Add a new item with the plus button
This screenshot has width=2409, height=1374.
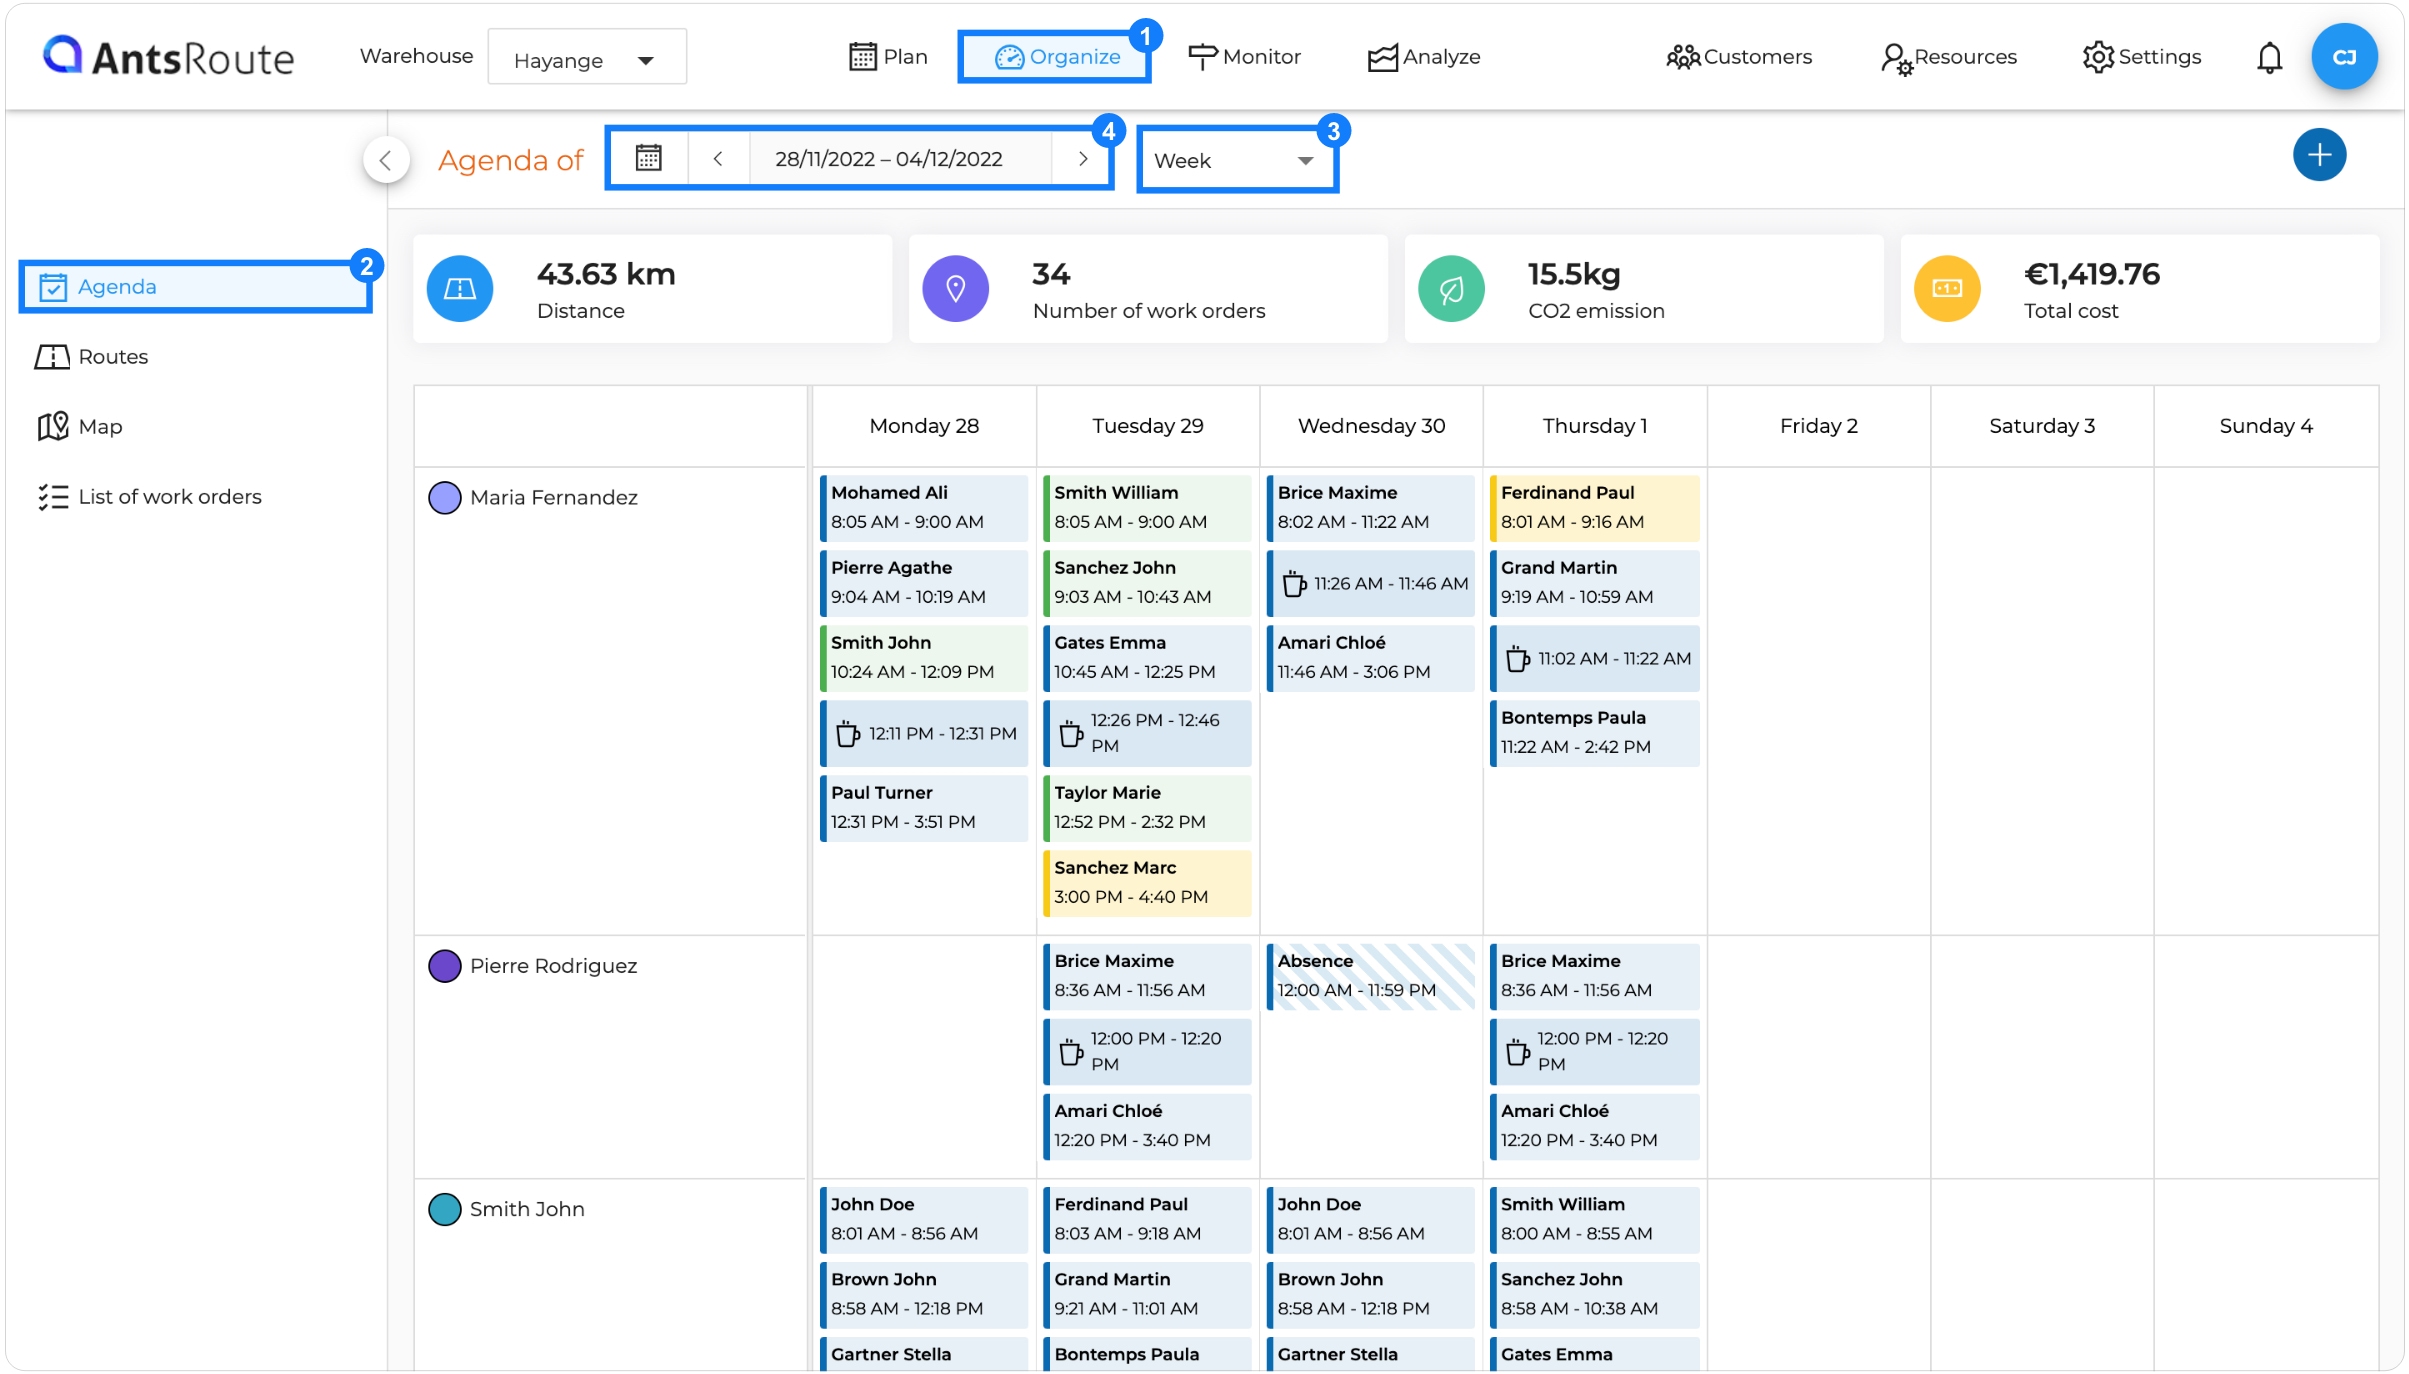pyautogui.click(x=2318, y=154)
